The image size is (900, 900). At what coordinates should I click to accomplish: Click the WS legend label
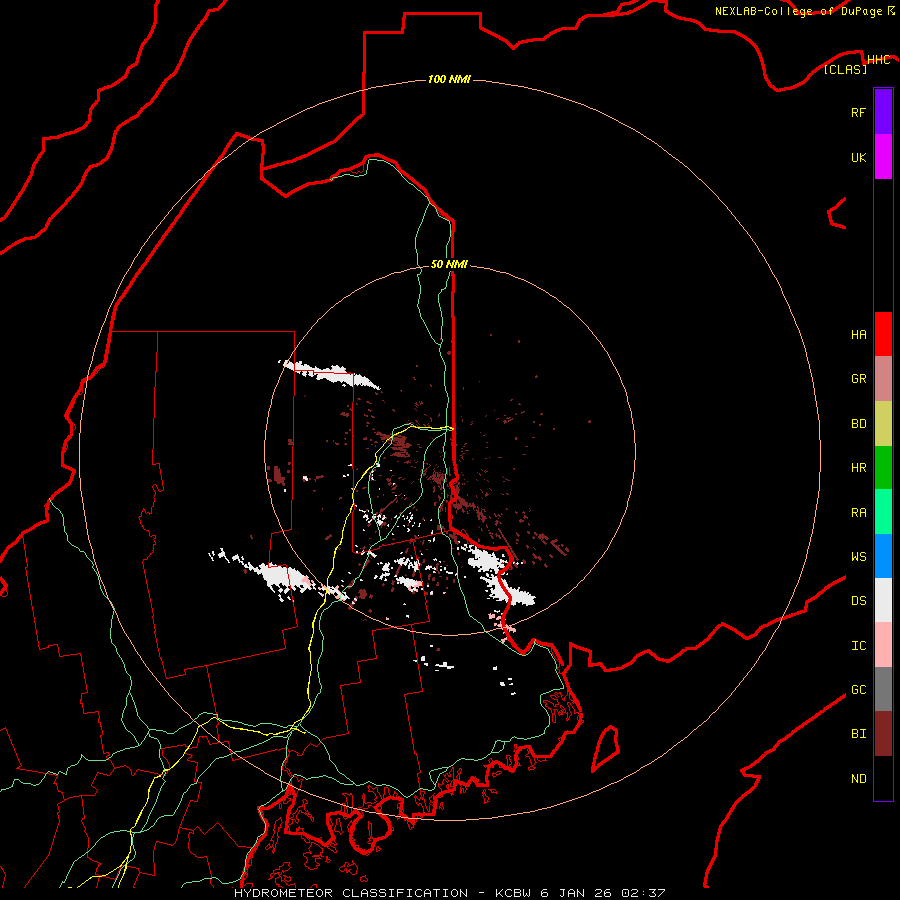(x=858, y=557)
